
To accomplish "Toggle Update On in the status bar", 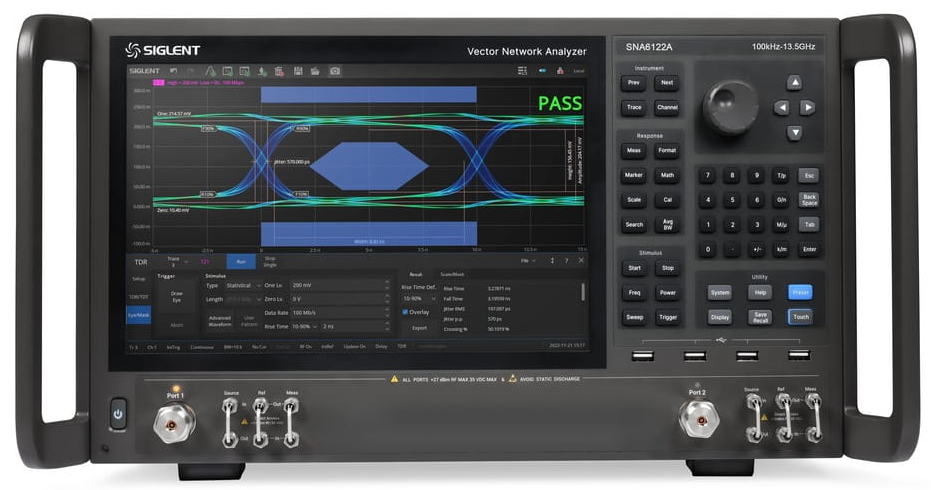I will coord(354,346).
